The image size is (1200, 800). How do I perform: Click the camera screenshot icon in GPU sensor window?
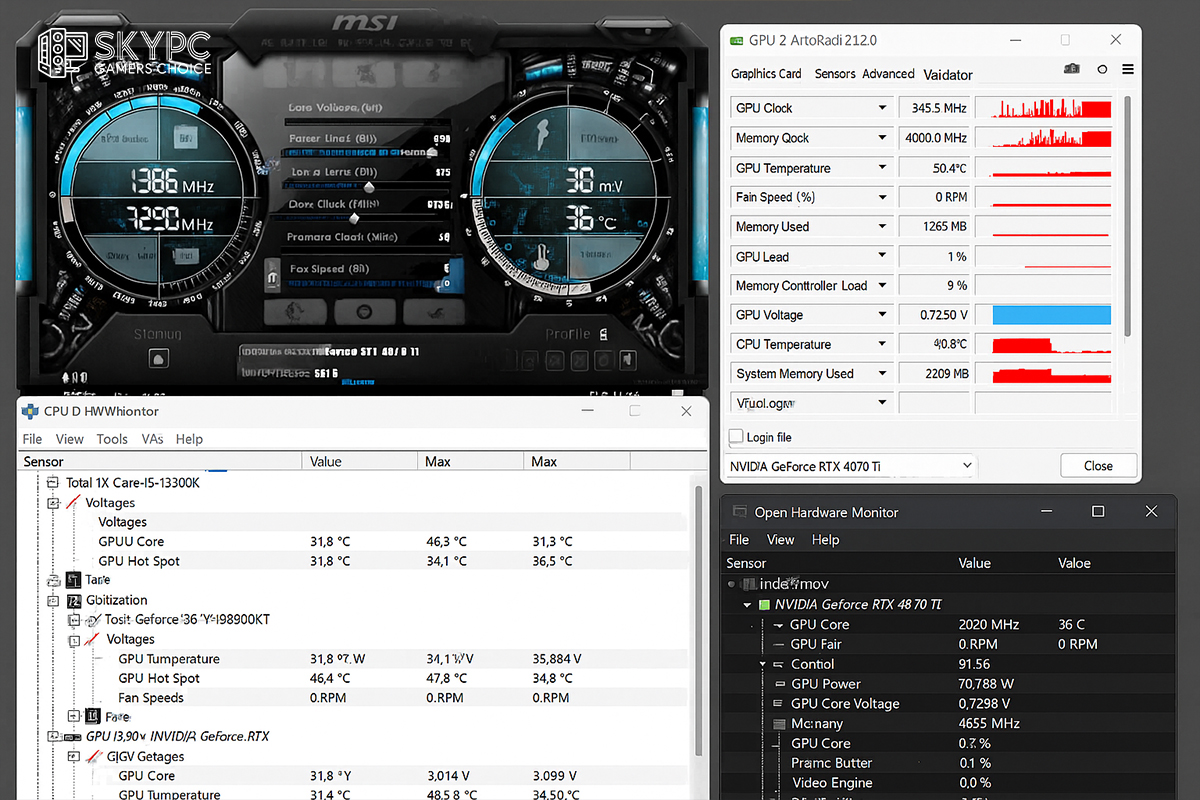point(1072,69)
